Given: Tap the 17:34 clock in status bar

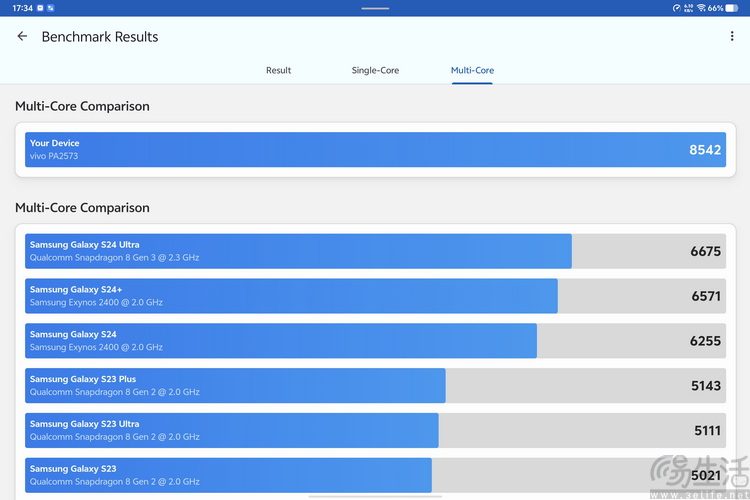Looking at the screenshot, I should coord(22,8).
